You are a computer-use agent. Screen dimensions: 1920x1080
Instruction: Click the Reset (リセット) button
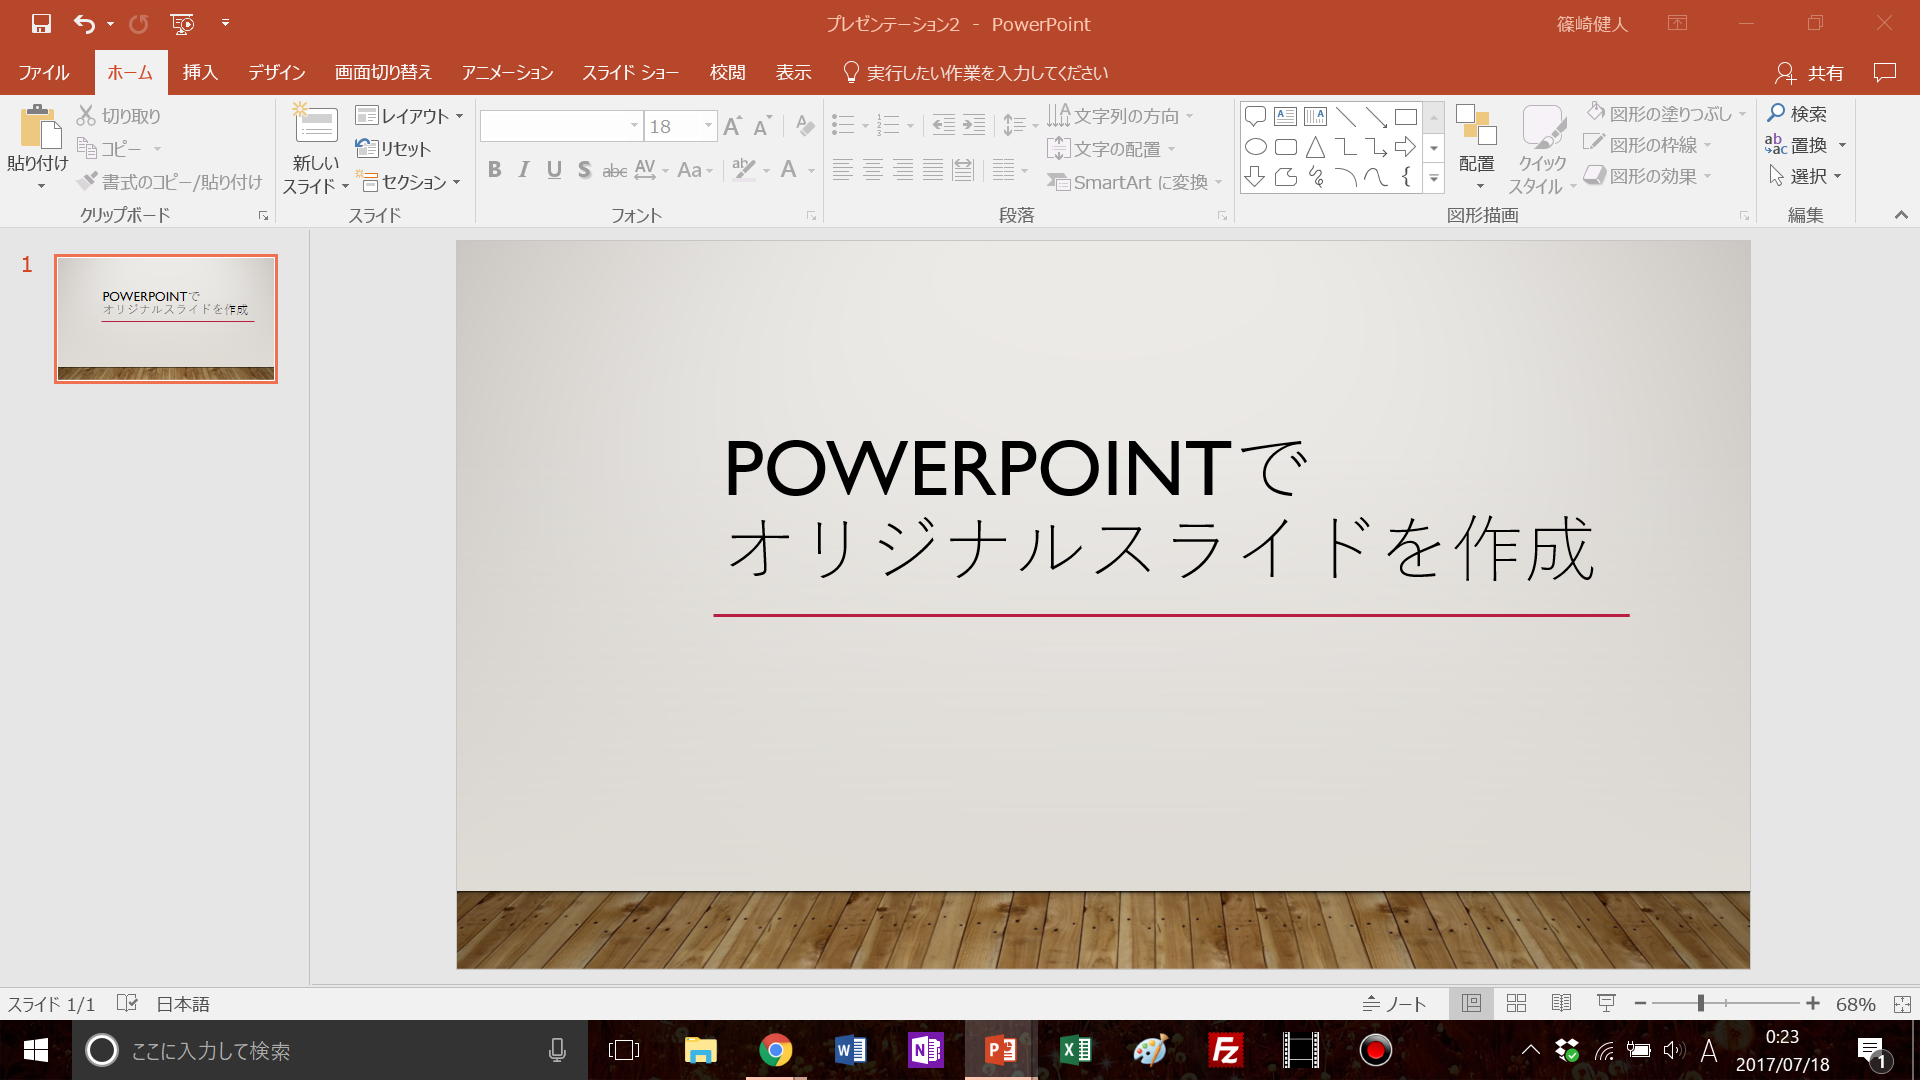point(394,149)
